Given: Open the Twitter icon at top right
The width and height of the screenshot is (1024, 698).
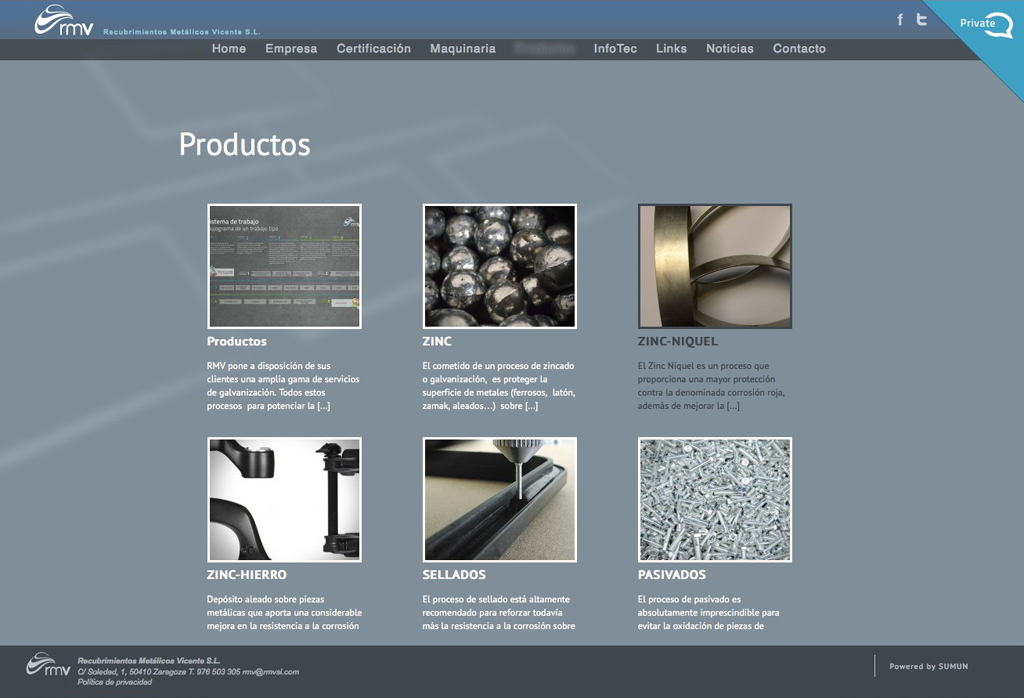Looking at the screenshot, I should coord(922,18).
